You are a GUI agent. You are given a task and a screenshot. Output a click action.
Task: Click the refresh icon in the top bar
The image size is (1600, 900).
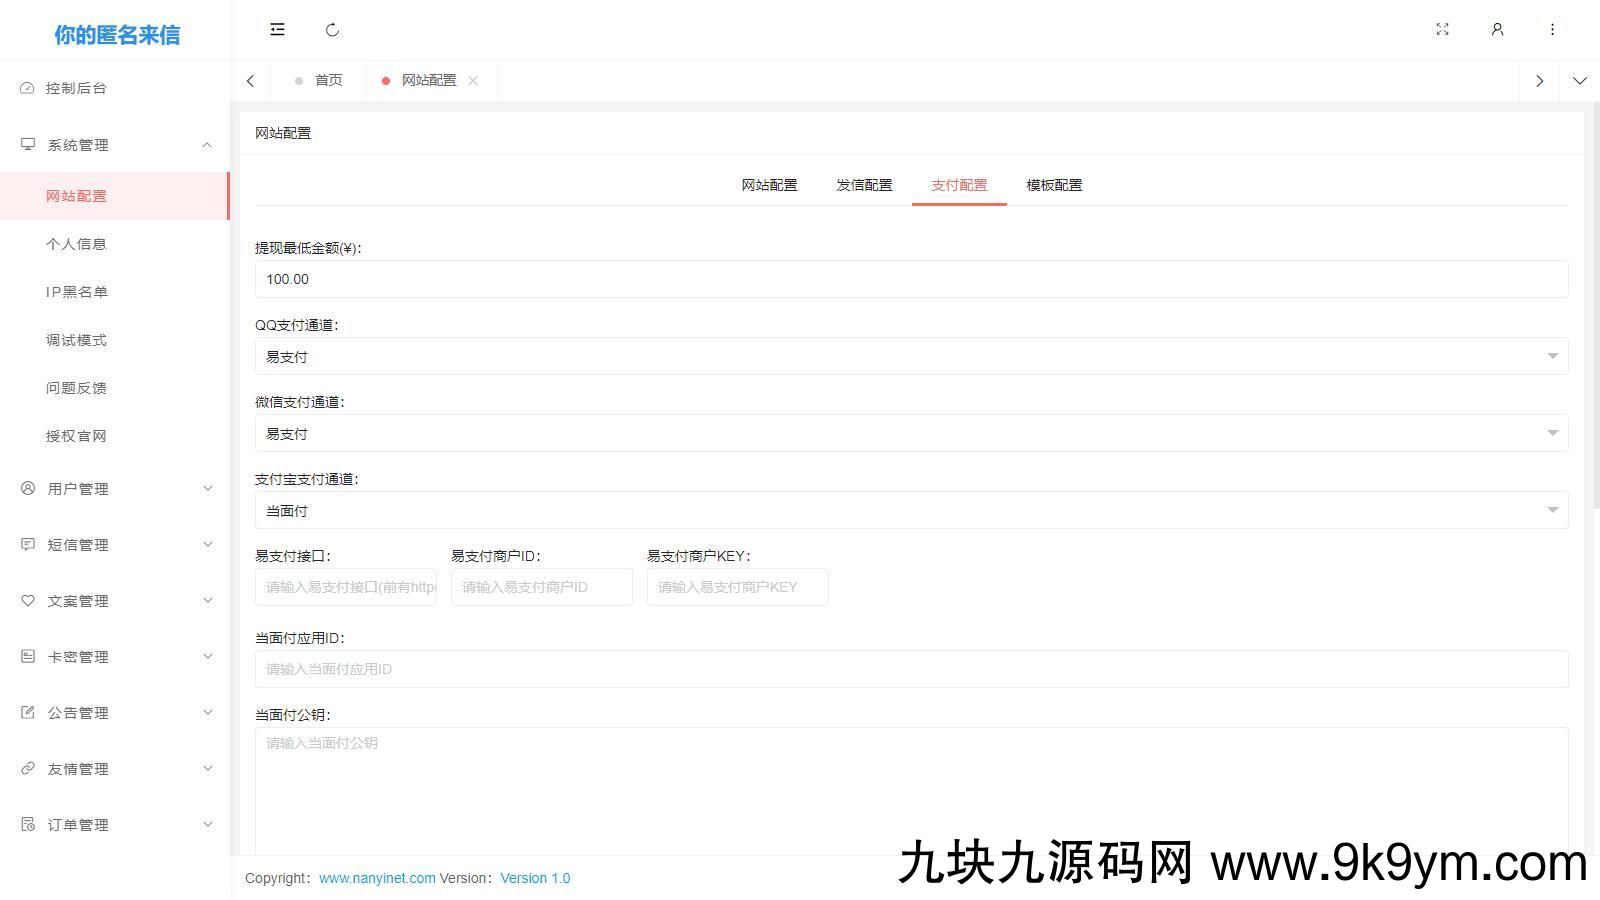[x=333, y=30]
